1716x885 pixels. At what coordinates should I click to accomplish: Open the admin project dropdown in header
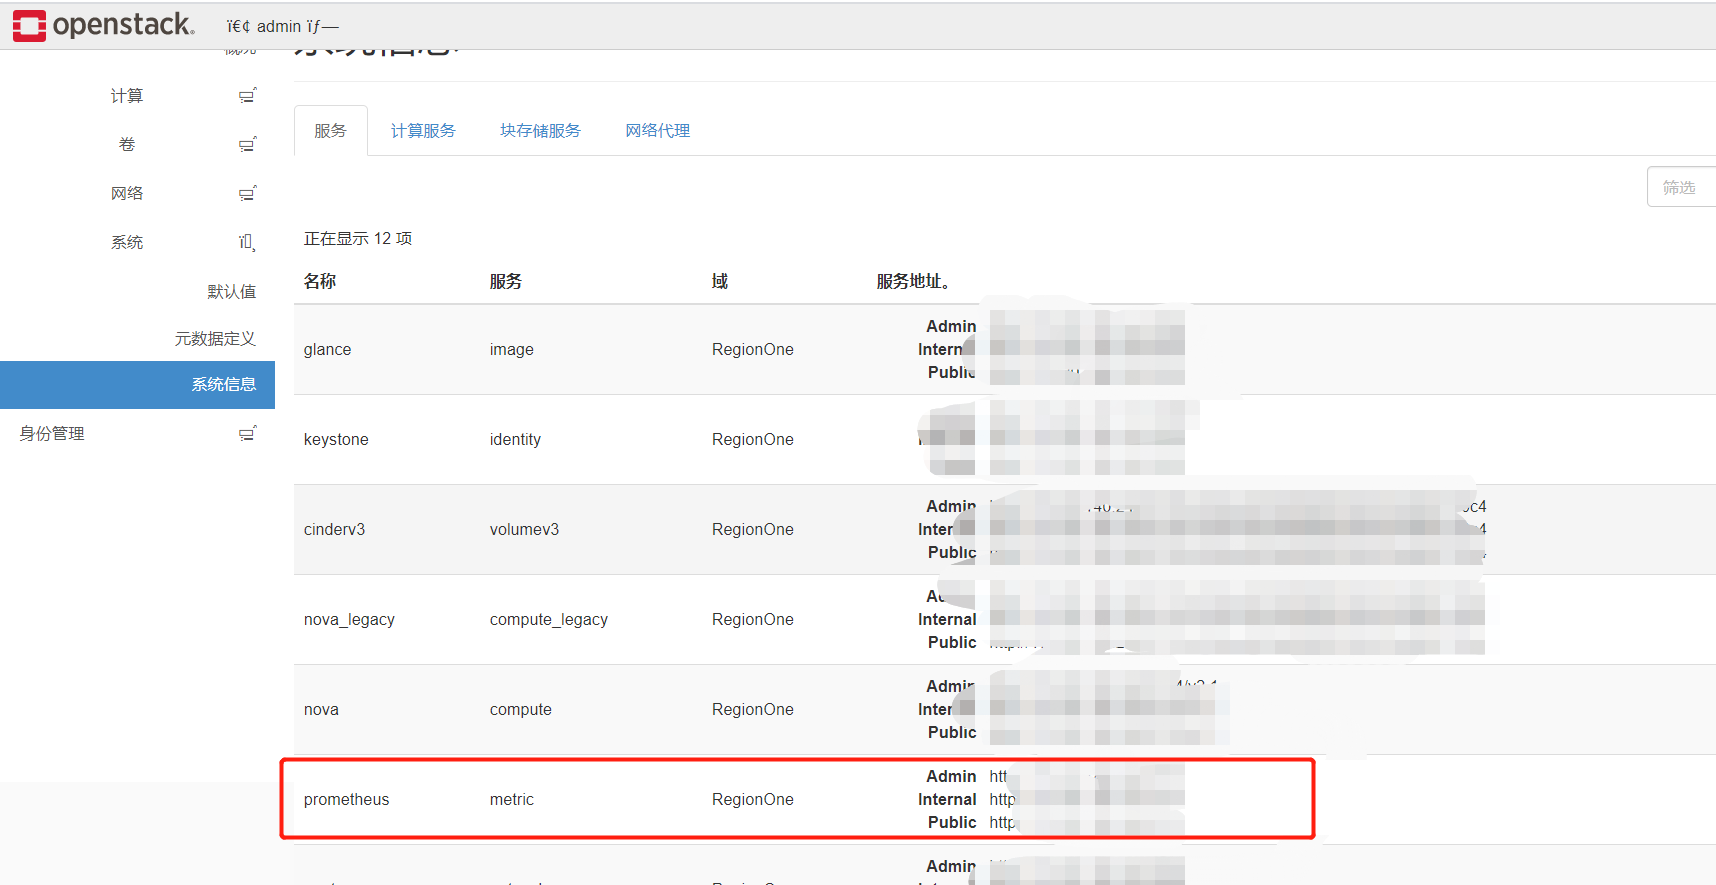point(282,26)
